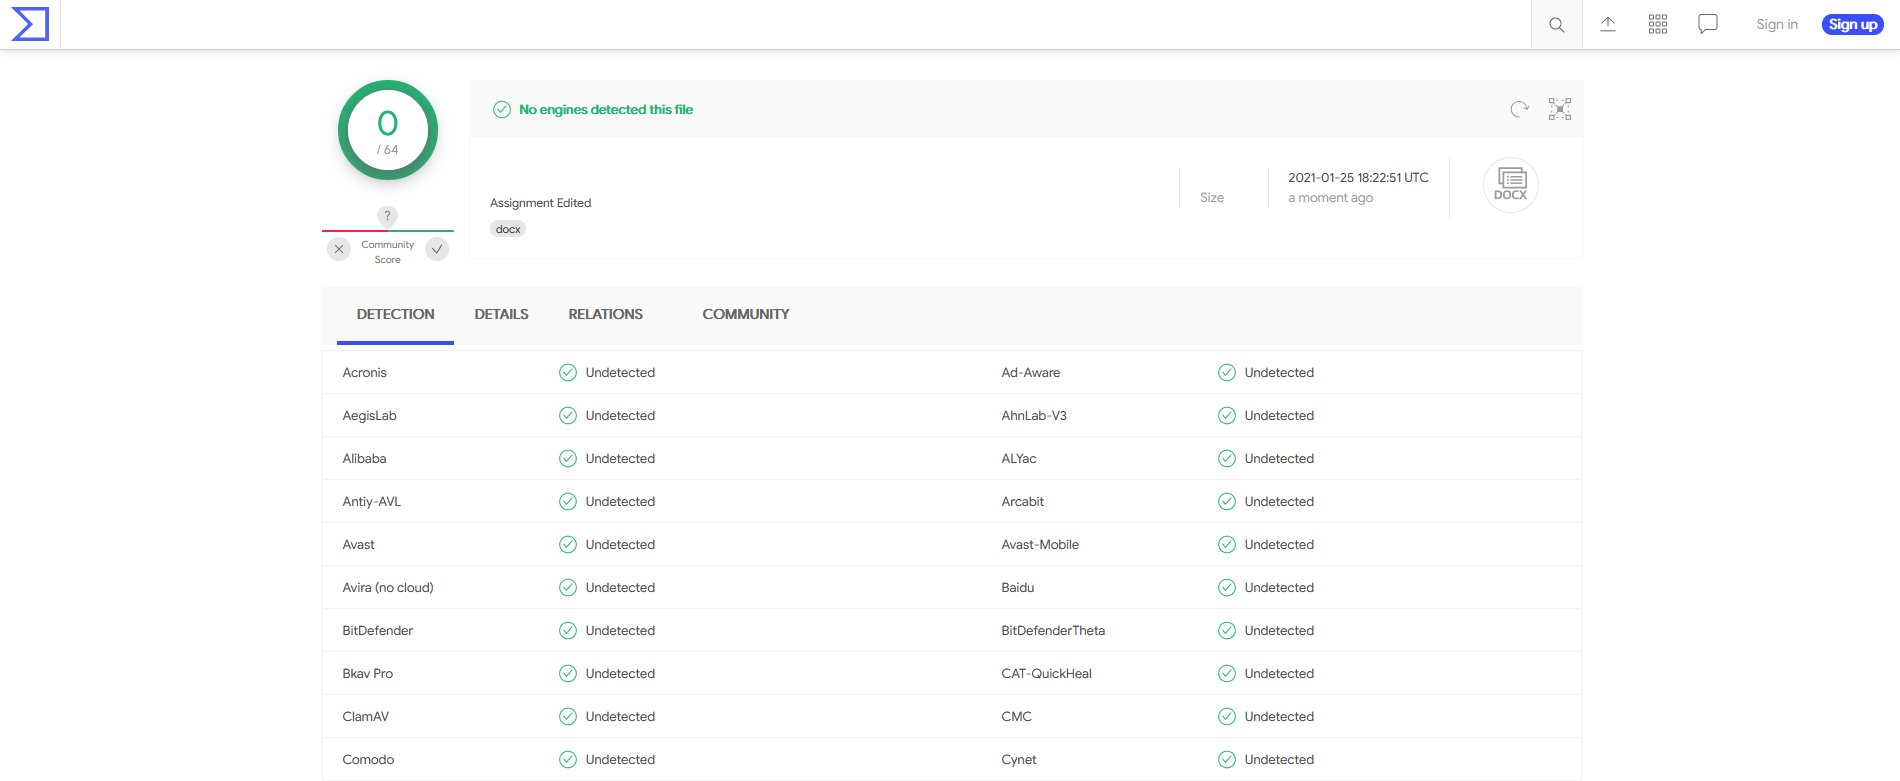This screenshot has width=1900, height=781.
Task: Click the docx tag chip
Action: click(508, 229)
